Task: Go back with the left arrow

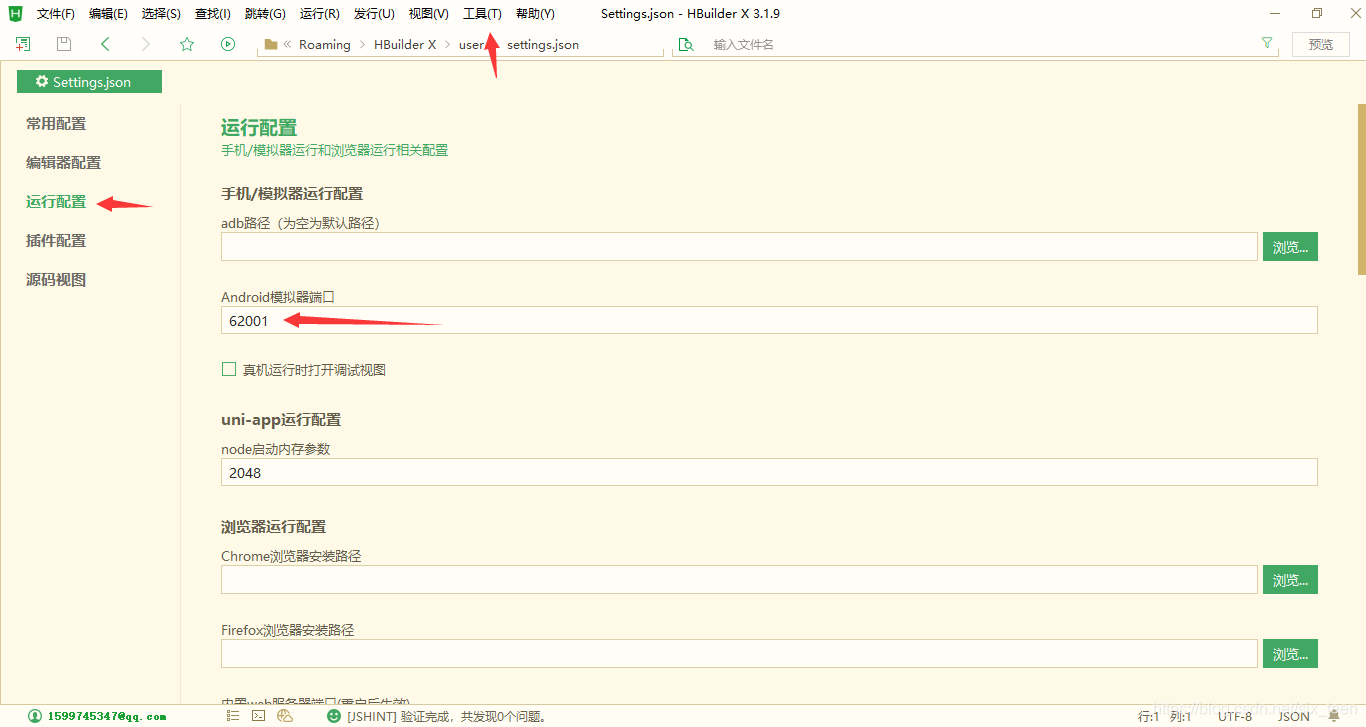Action: pos(105,44)
